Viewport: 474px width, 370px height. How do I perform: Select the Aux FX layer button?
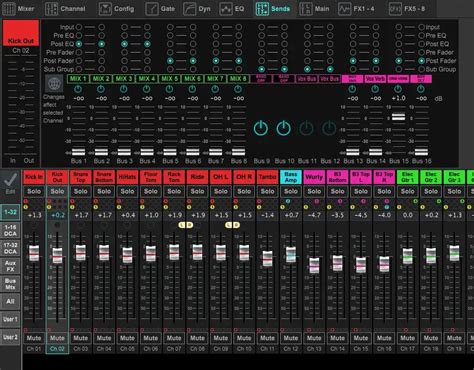pos(10,266)
